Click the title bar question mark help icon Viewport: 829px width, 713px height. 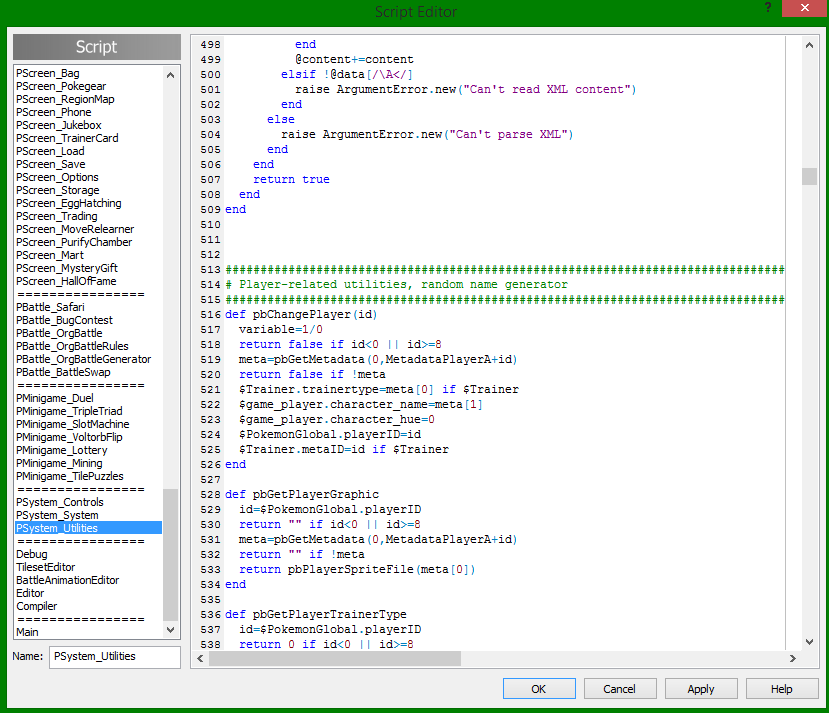pos(767,9)
